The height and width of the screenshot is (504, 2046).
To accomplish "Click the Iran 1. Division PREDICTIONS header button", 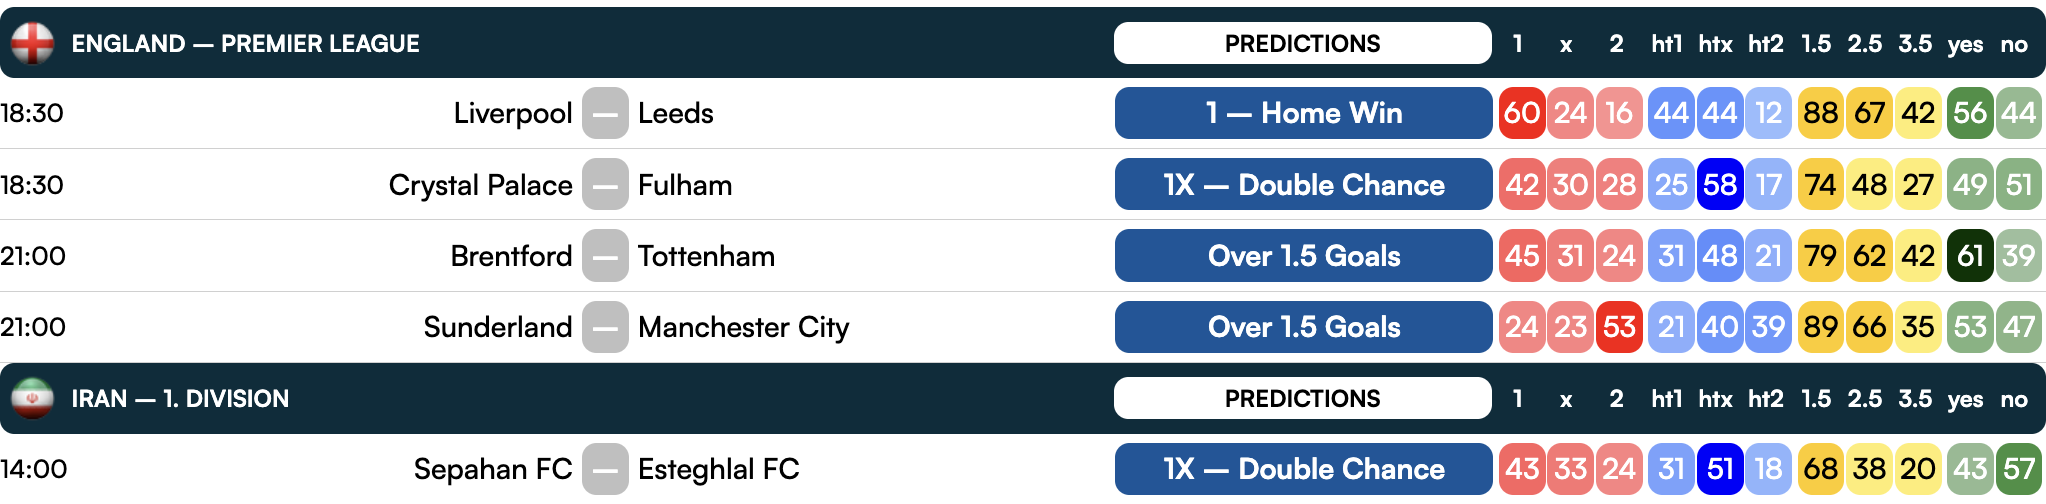I will coord(1302,398).
